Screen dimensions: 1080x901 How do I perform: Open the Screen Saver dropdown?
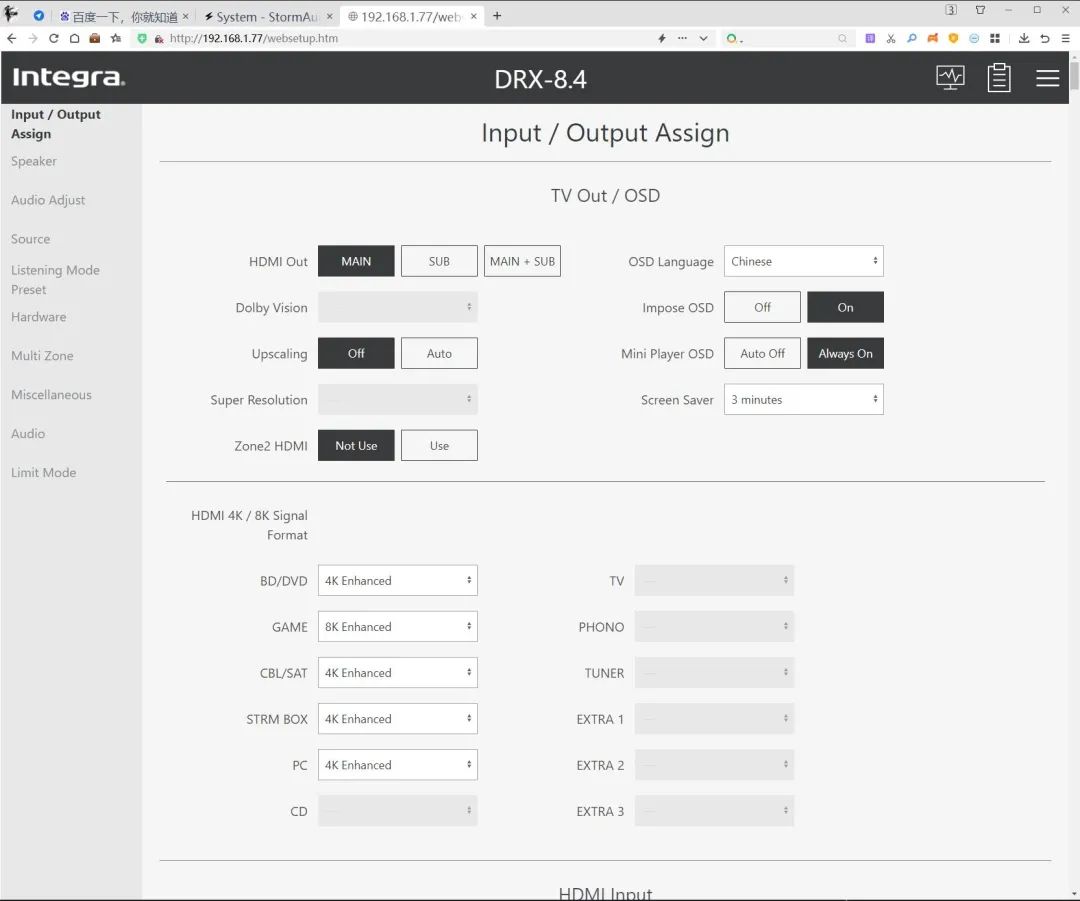tap(804, 400)
